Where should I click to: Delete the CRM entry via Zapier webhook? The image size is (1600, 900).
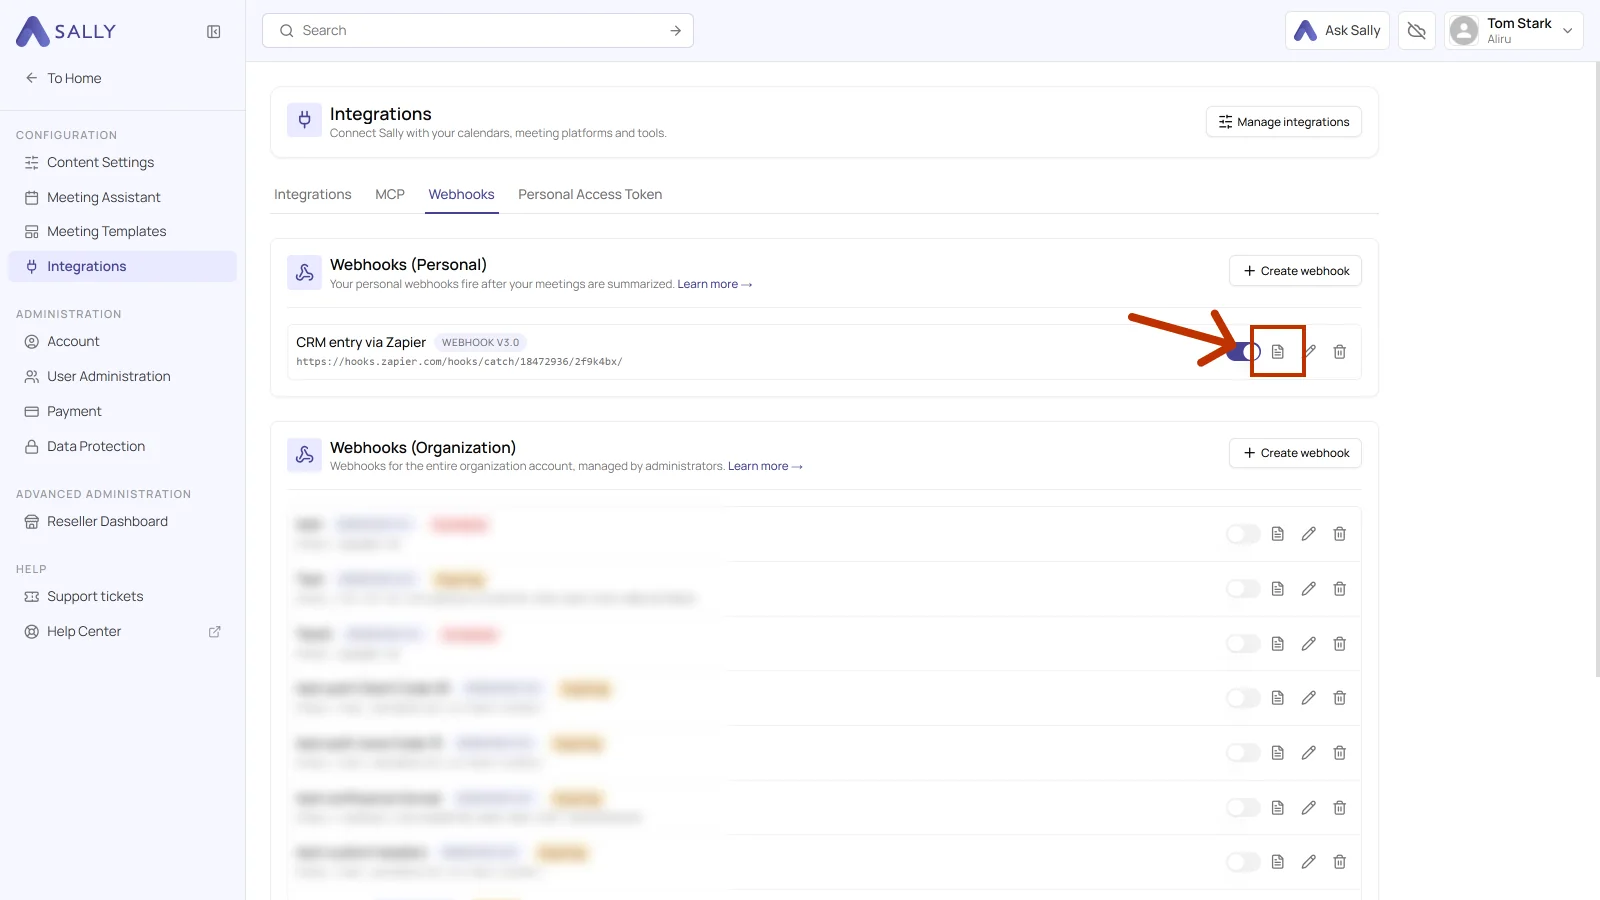1340,352
